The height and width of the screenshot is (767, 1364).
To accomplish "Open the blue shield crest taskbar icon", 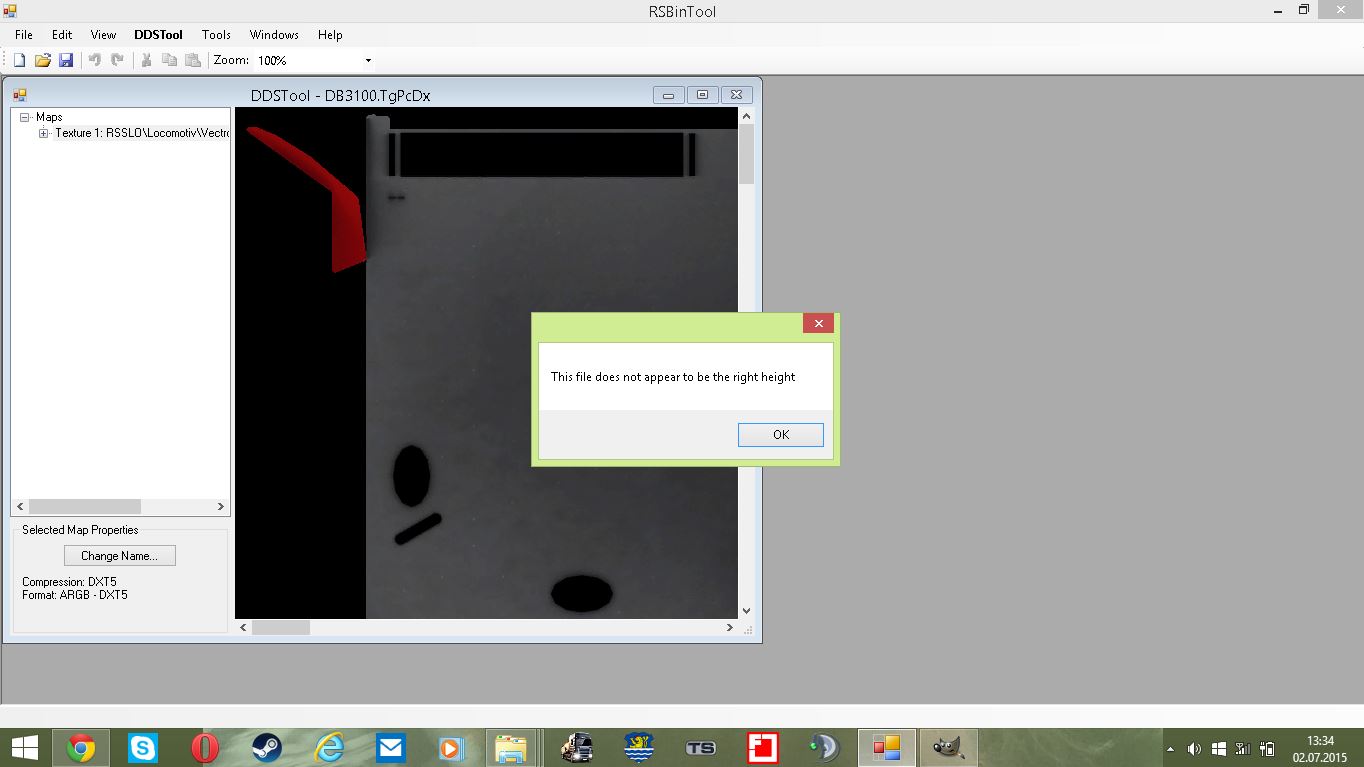I will point(639,748).
